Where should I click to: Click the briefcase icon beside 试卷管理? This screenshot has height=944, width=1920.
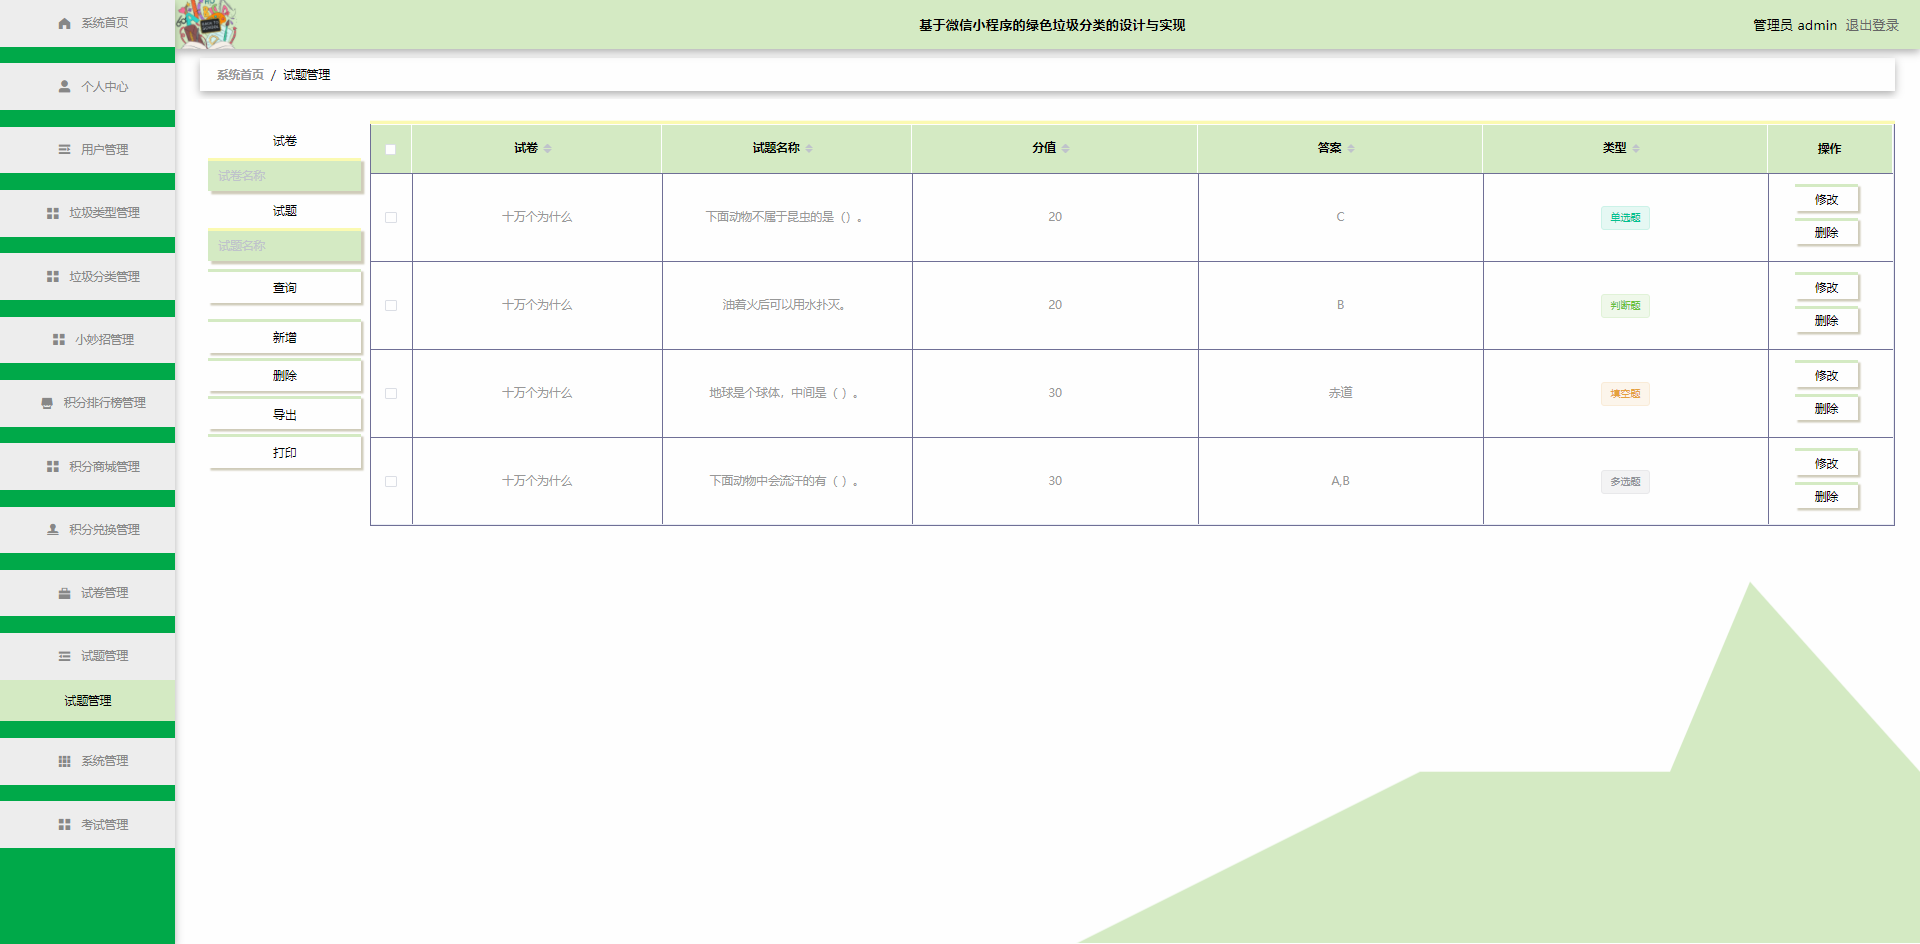(65, 593)
